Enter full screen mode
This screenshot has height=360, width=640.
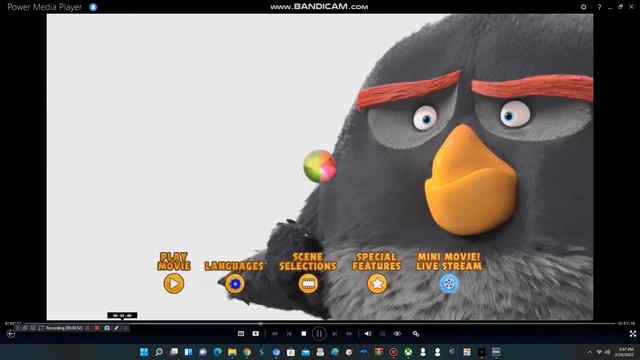tap(633, 334)
